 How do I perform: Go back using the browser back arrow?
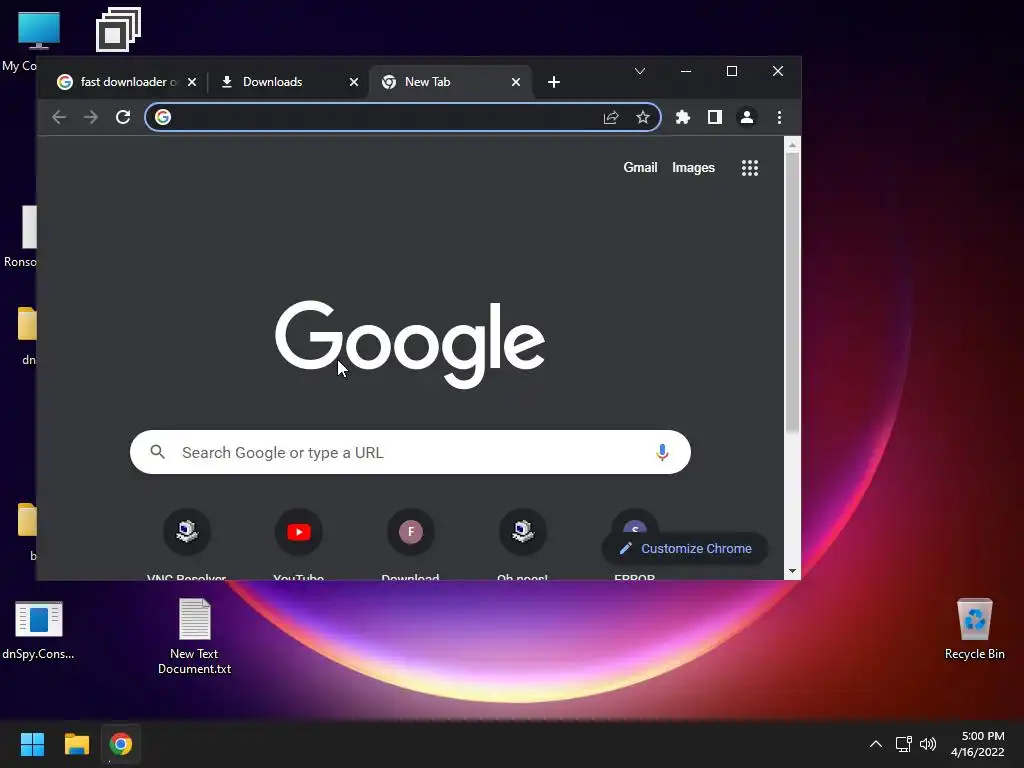click(59, 117)
